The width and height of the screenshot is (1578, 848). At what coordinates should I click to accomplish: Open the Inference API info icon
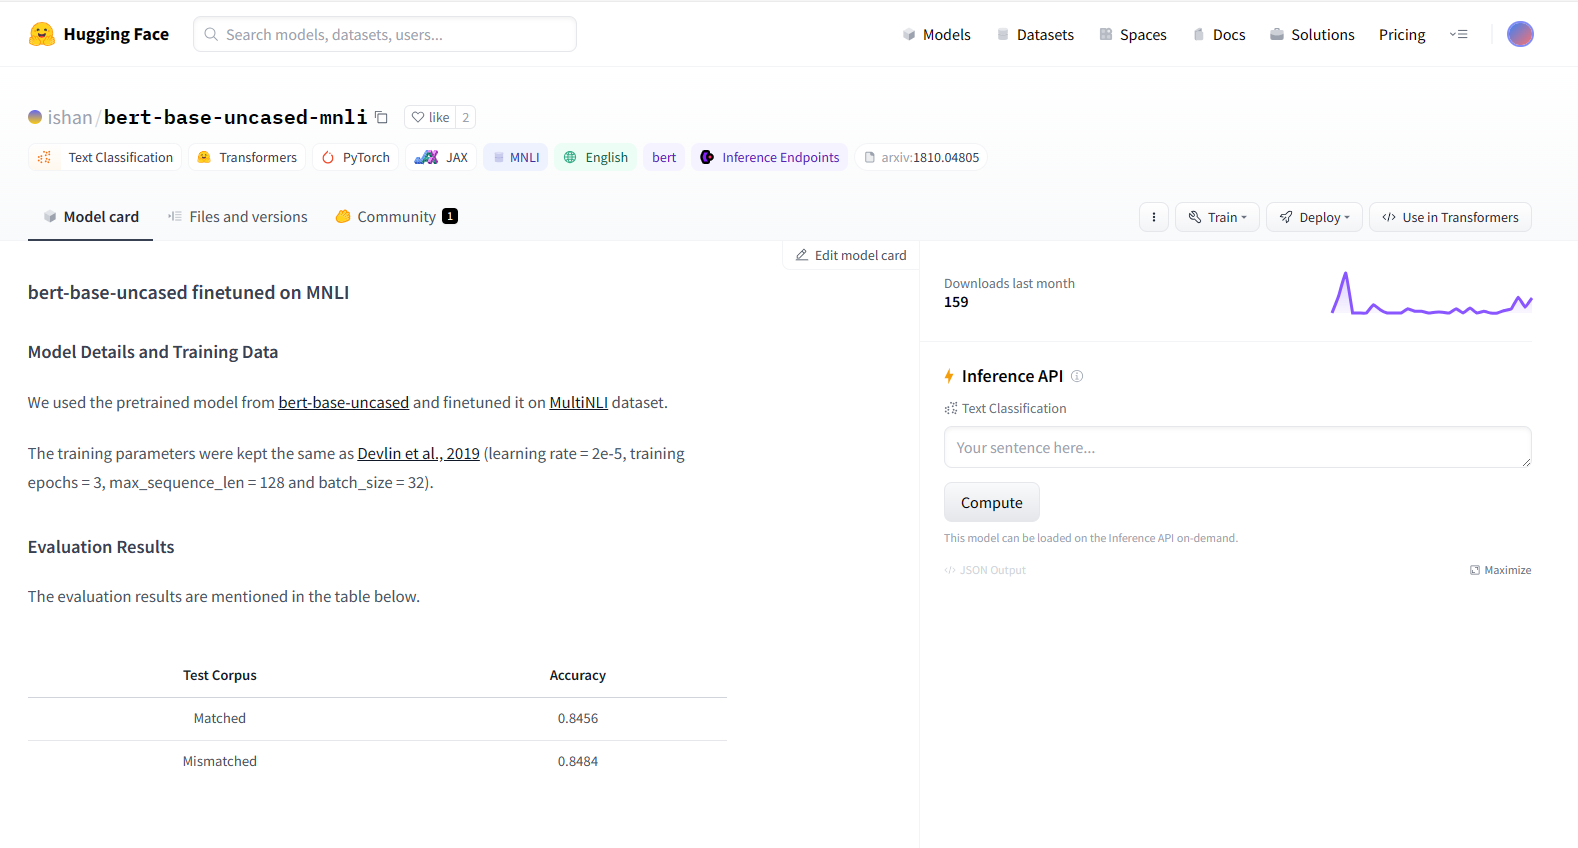click(1077, 376)
